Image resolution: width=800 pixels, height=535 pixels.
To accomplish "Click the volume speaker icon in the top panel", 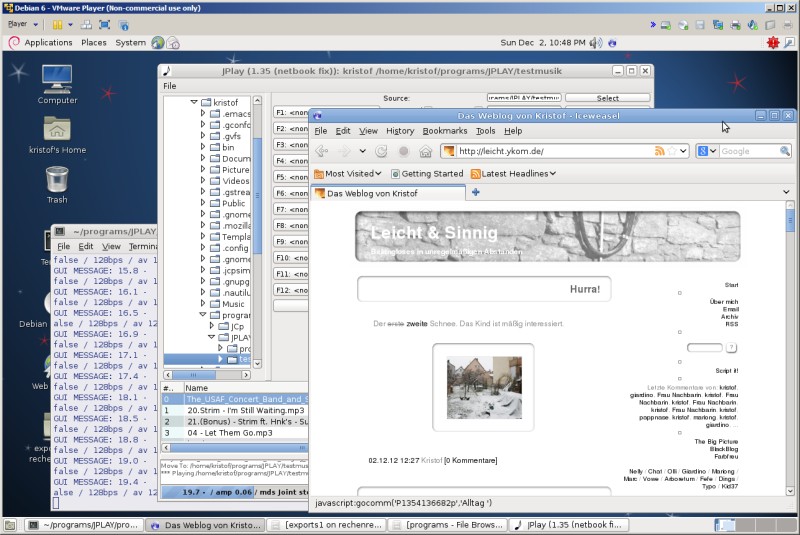I will [596, 43].
